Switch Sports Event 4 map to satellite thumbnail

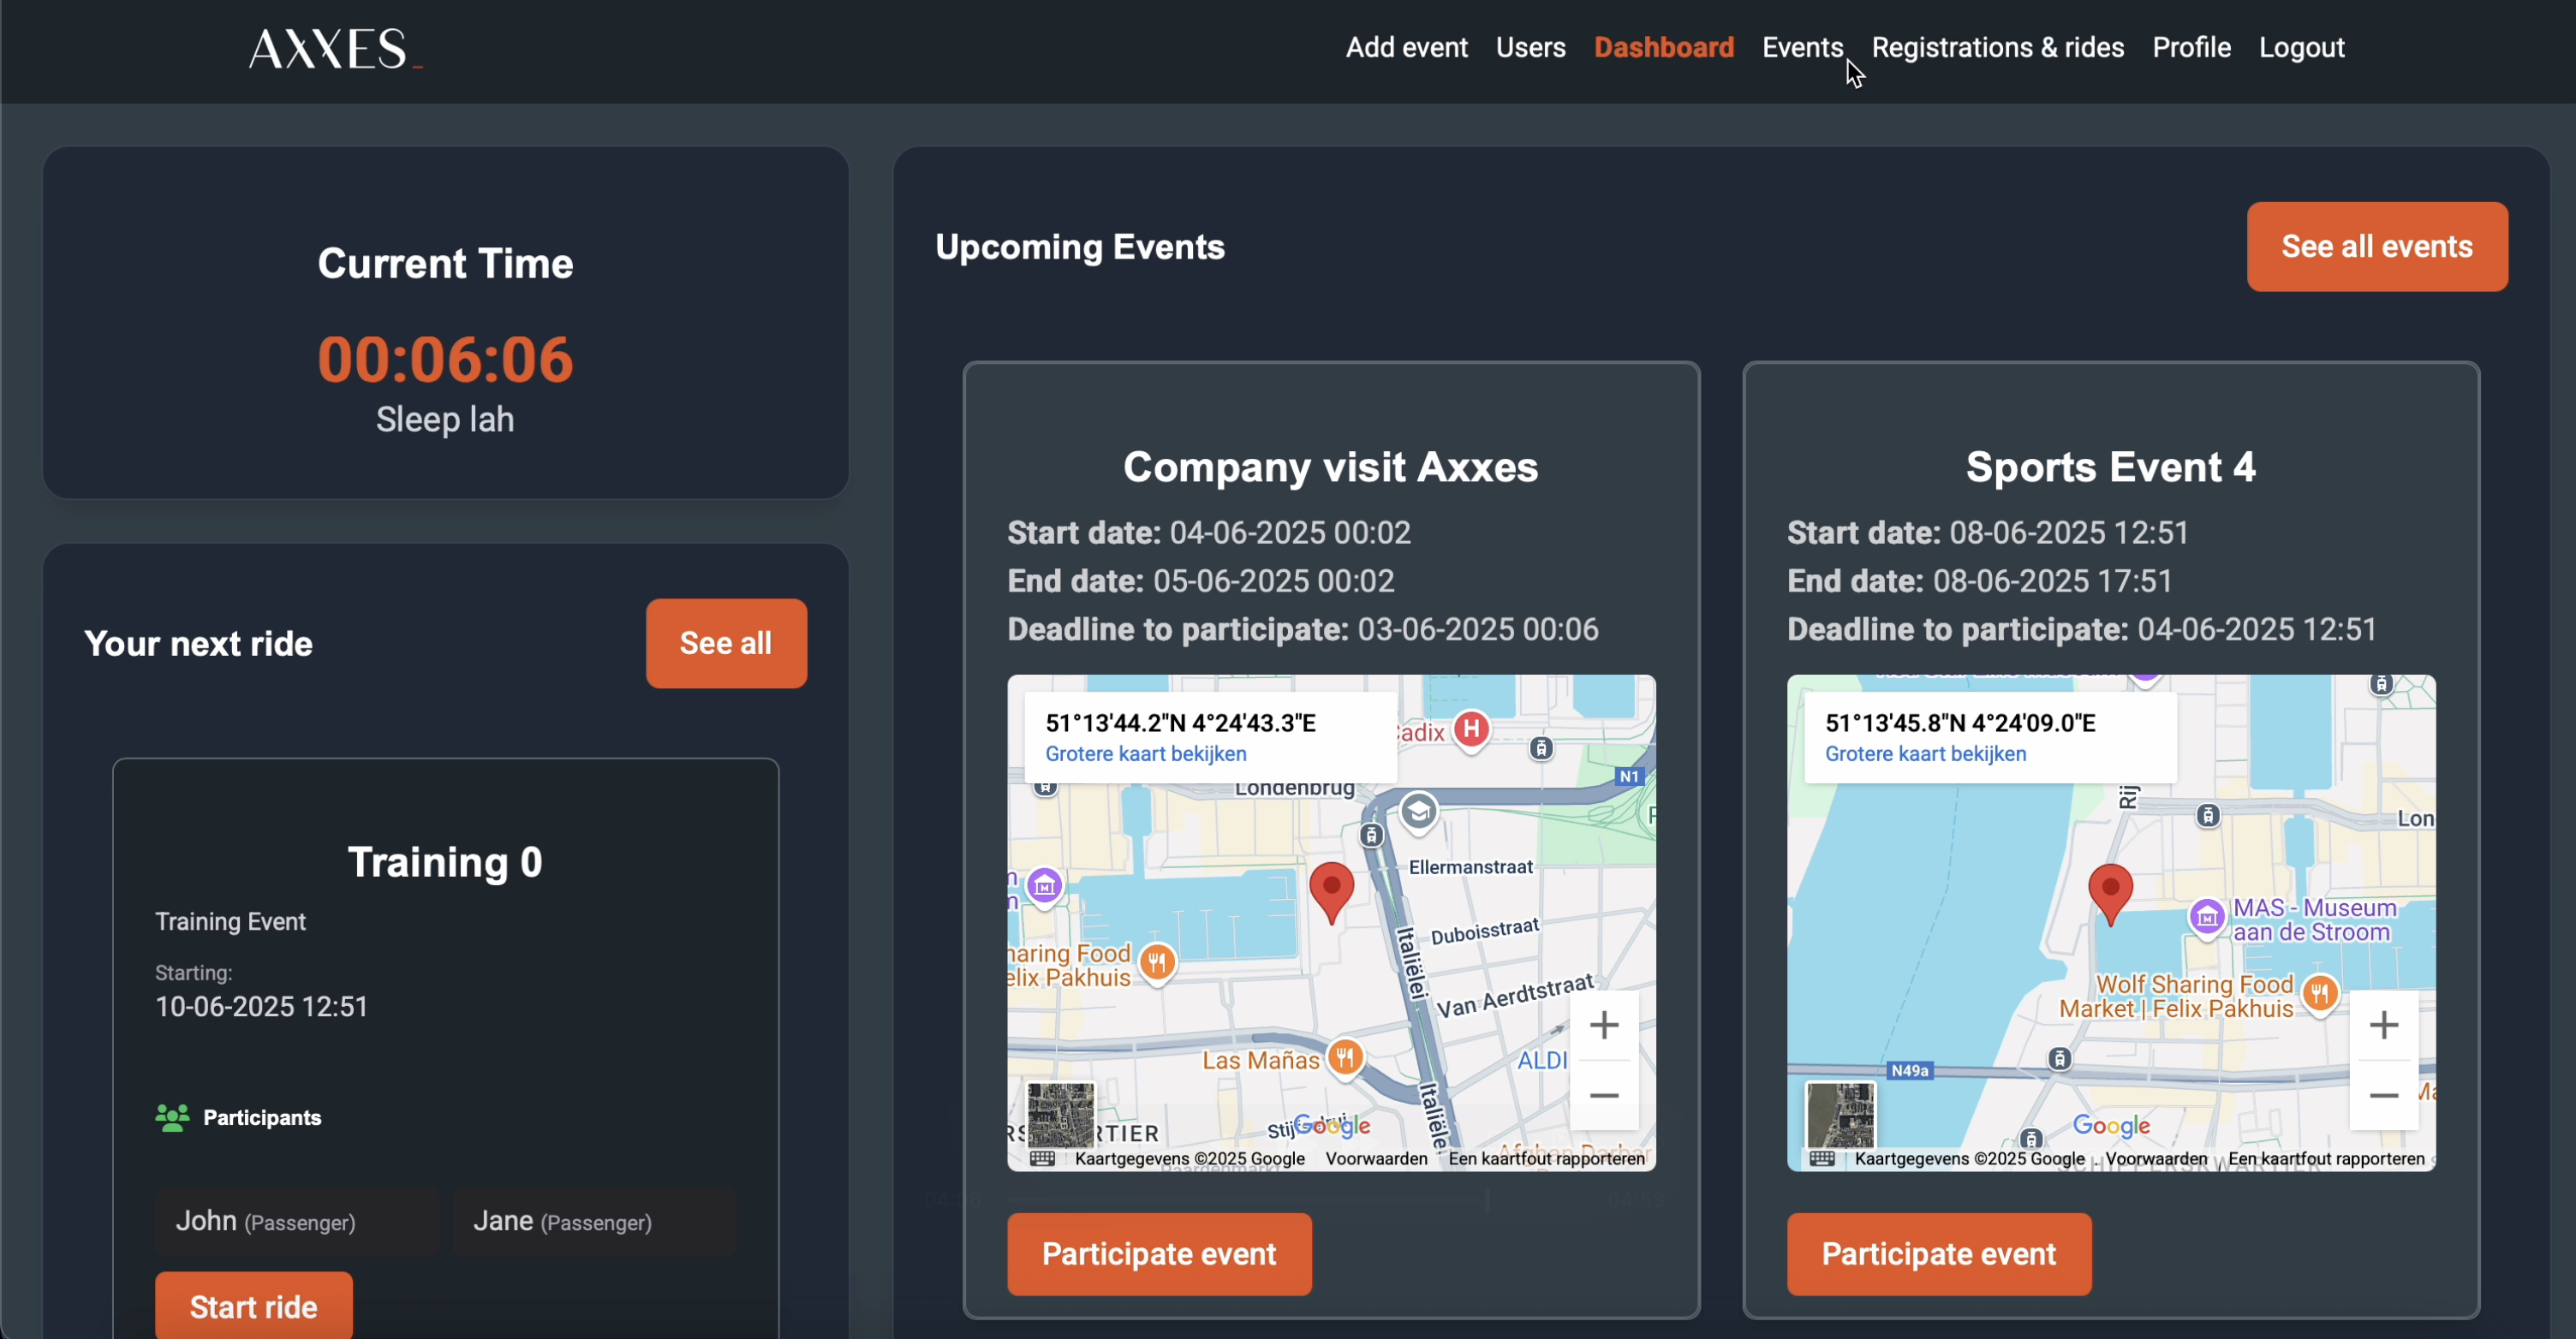tap(1840, 1114)
